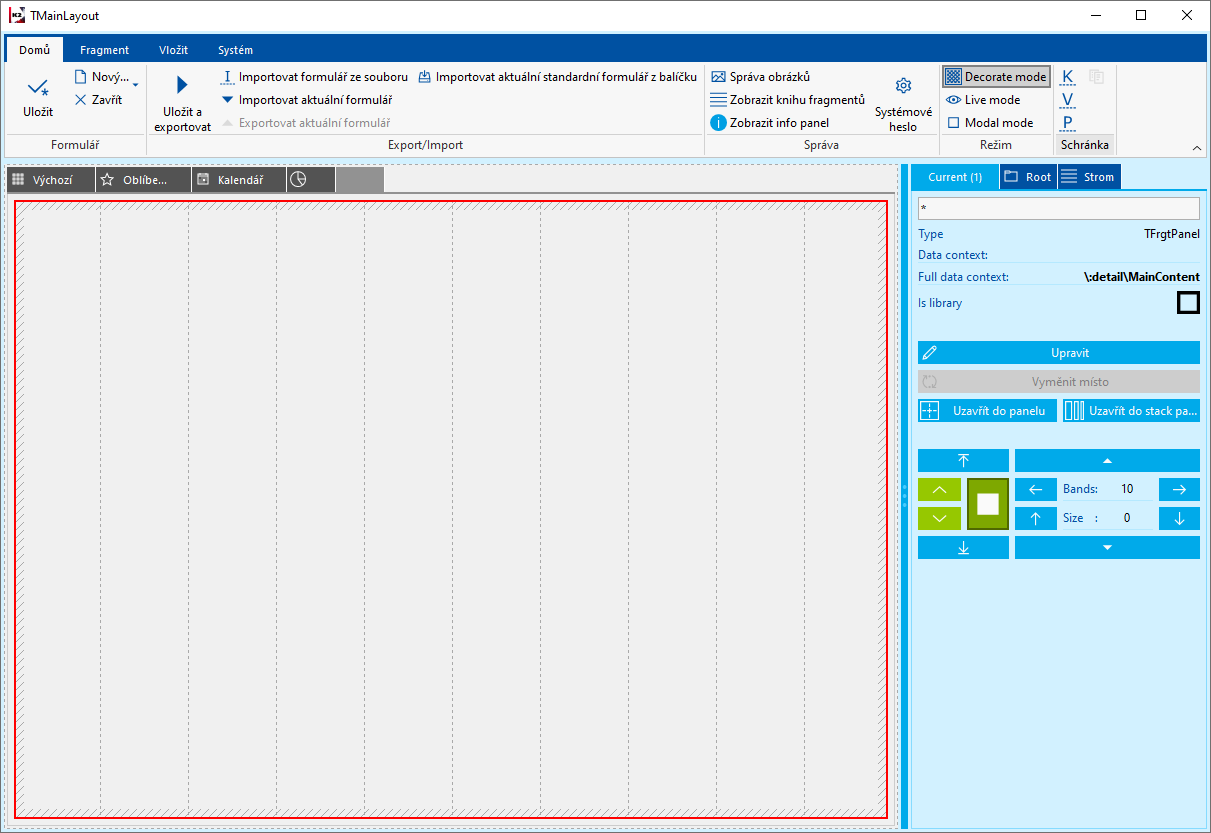Enable Live mode

[x=983, y=100]
